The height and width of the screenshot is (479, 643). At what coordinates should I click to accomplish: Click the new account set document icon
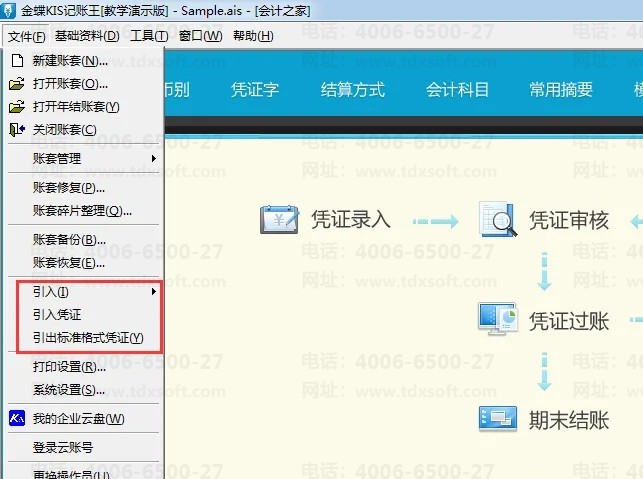tap(17, 61)
